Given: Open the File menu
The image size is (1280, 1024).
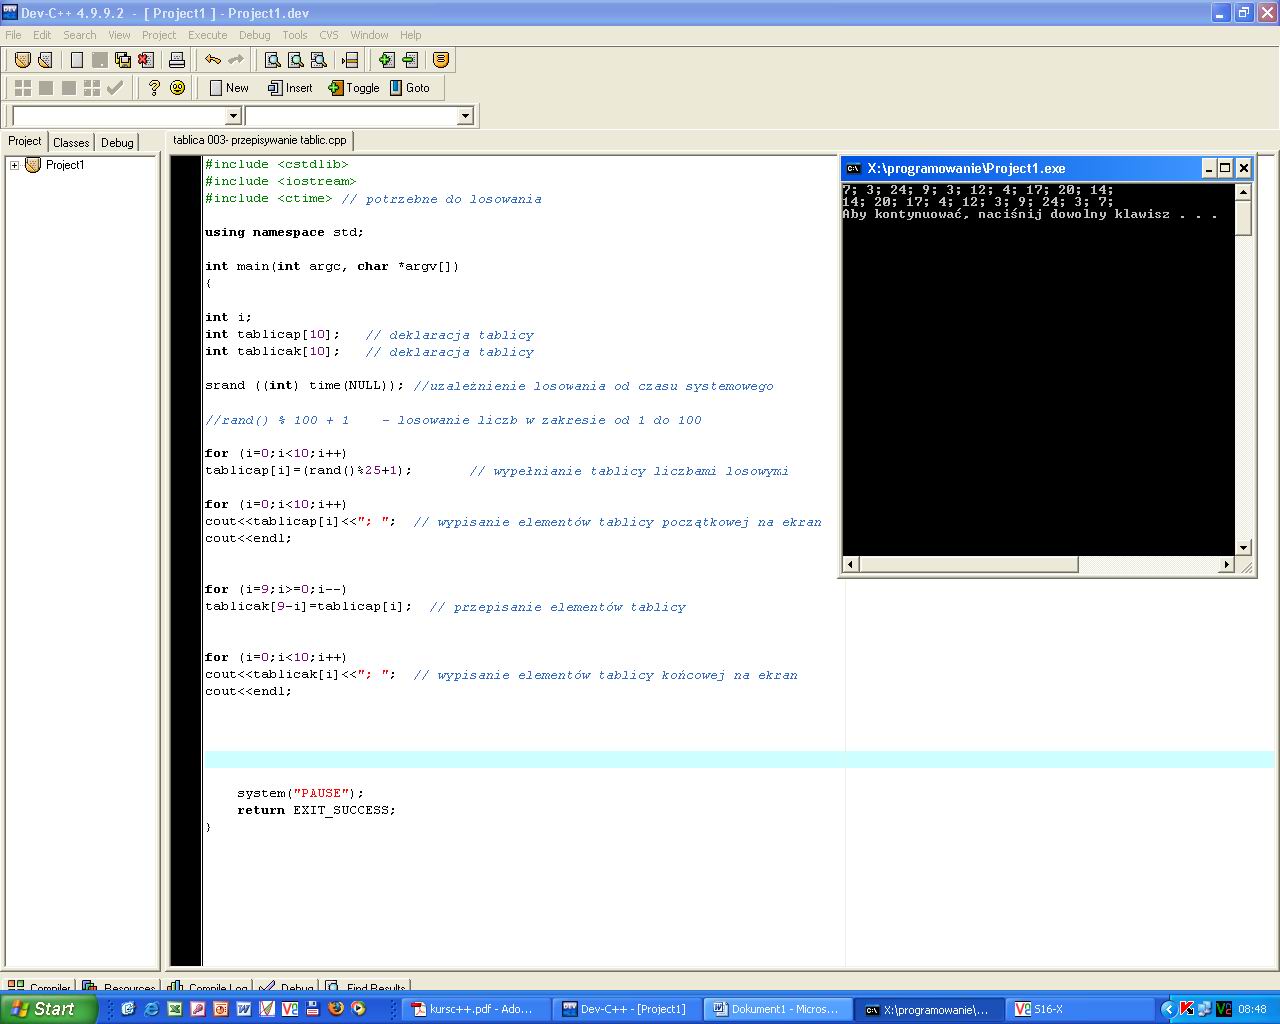Looking at the screenshot, I should 13,35.
